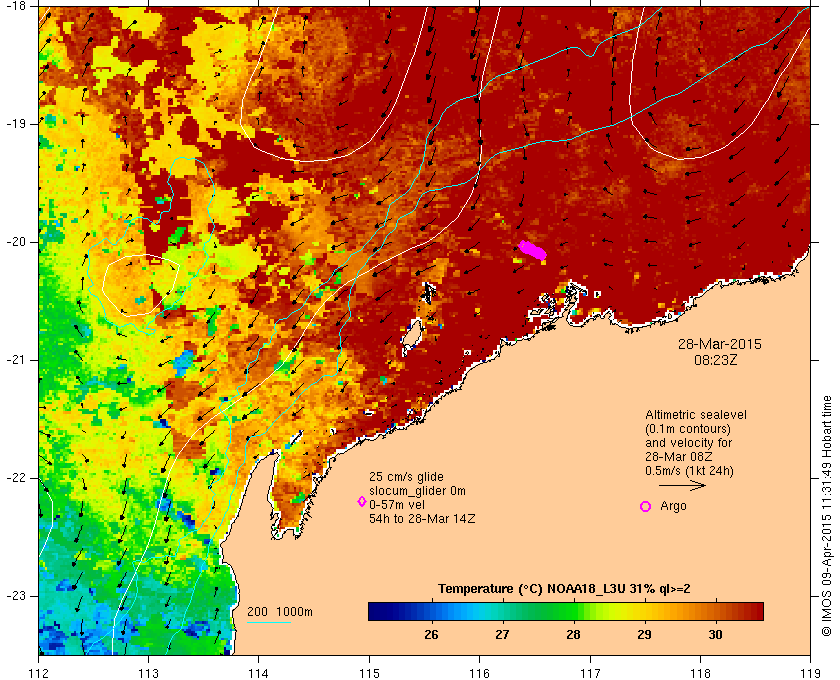
Task: Click the magenta glider diamond legend marker
Action: click(362, 502)
